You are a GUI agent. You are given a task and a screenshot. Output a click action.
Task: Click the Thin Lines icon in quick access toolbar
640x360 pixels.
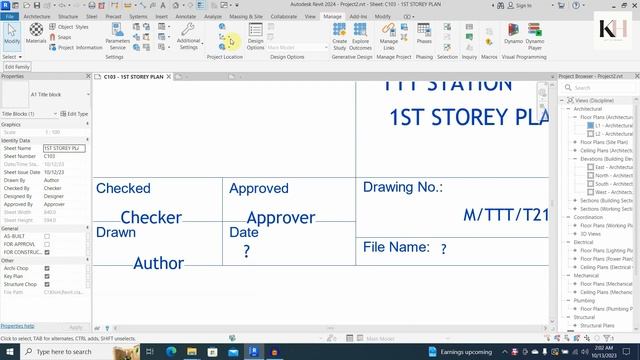click(x=201, y=5)
